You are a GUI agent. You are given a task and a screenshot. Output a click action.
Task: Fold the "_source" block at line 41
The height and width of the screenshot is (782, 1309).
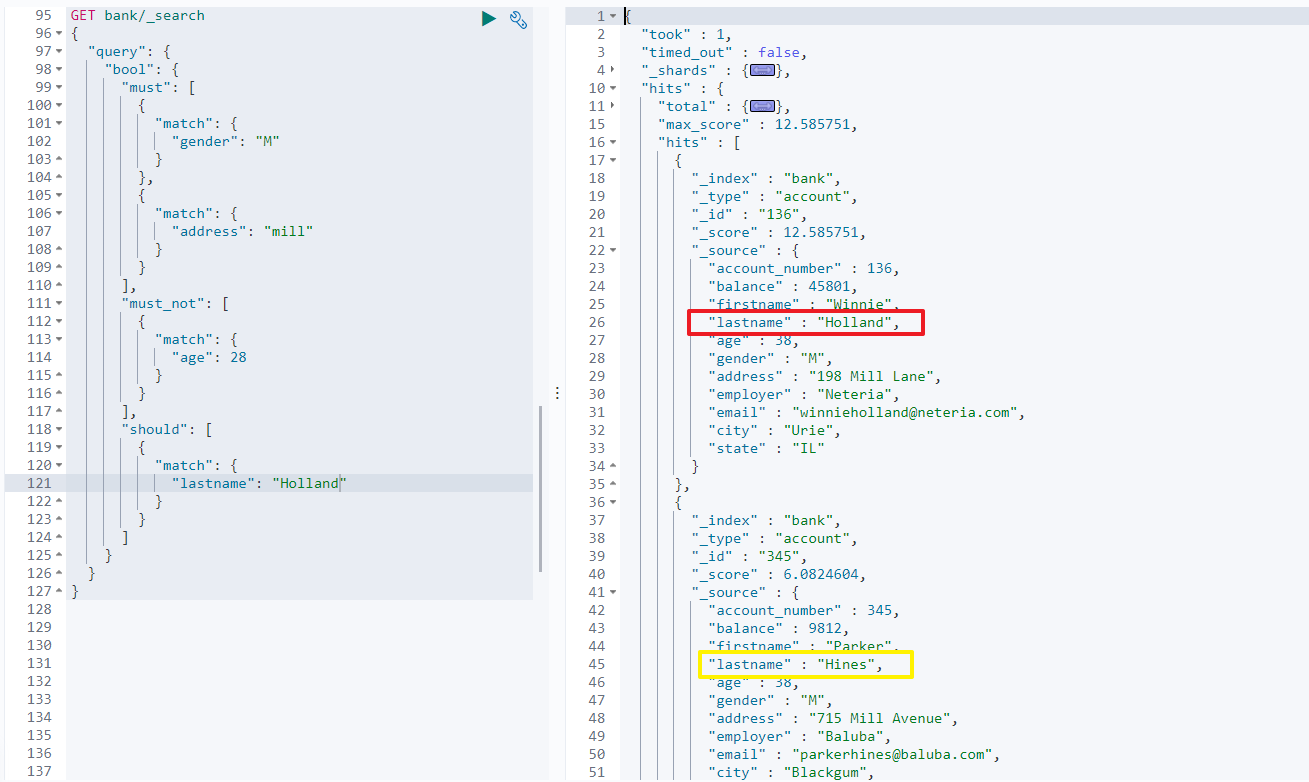point(613,593)
